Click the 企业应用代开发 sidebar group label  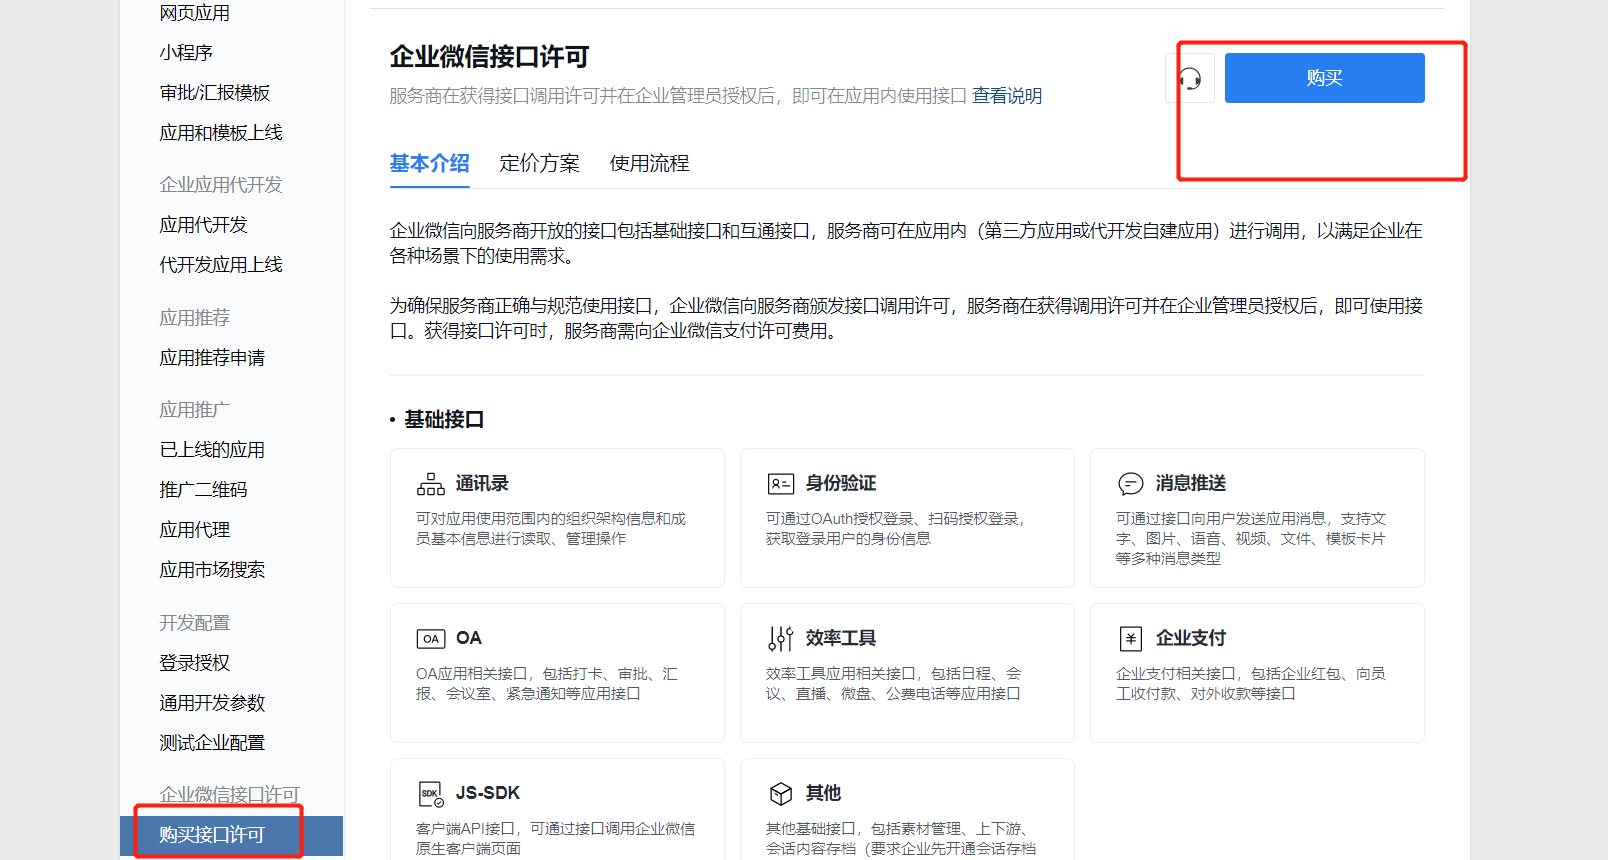pos(221,185)
